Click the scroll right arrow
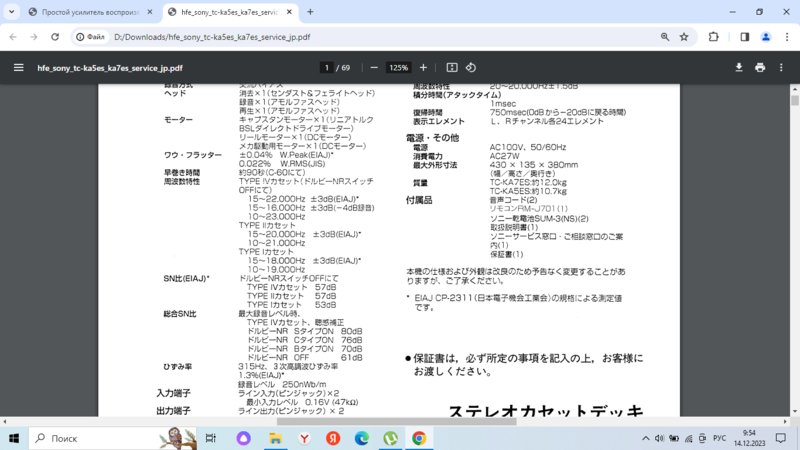Viewport: 800px width, 450px height. tap(785, 421)
